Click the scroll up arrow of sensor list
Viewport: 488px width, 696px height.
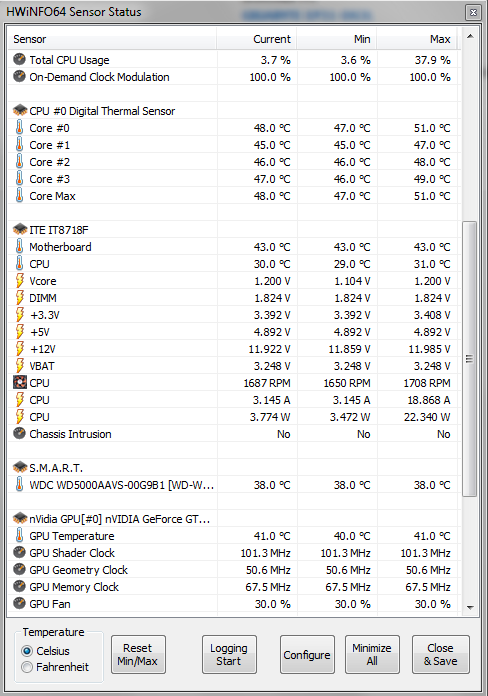click(470, 36)
